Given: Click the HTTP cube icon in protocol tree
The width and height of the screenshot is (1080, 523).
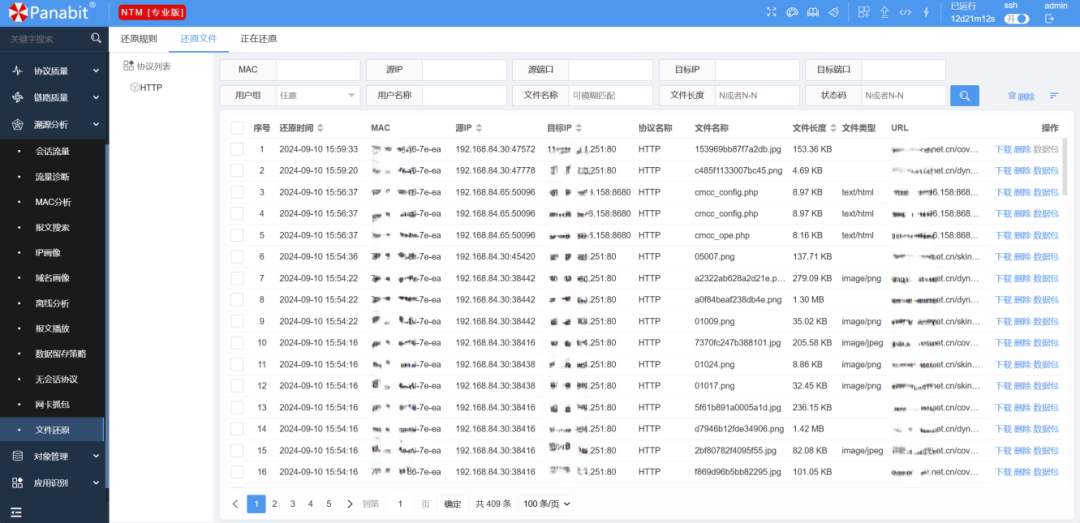Looking at the screenshot, I should click(134, 88).
